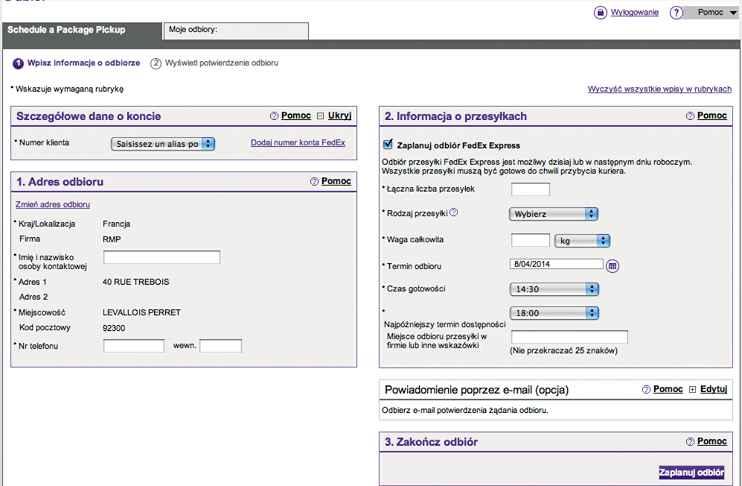This screenshot has height=486, width=742.
Task: Click Pomoc link in Zakończ odbiór section
Action: click(712, 442)
